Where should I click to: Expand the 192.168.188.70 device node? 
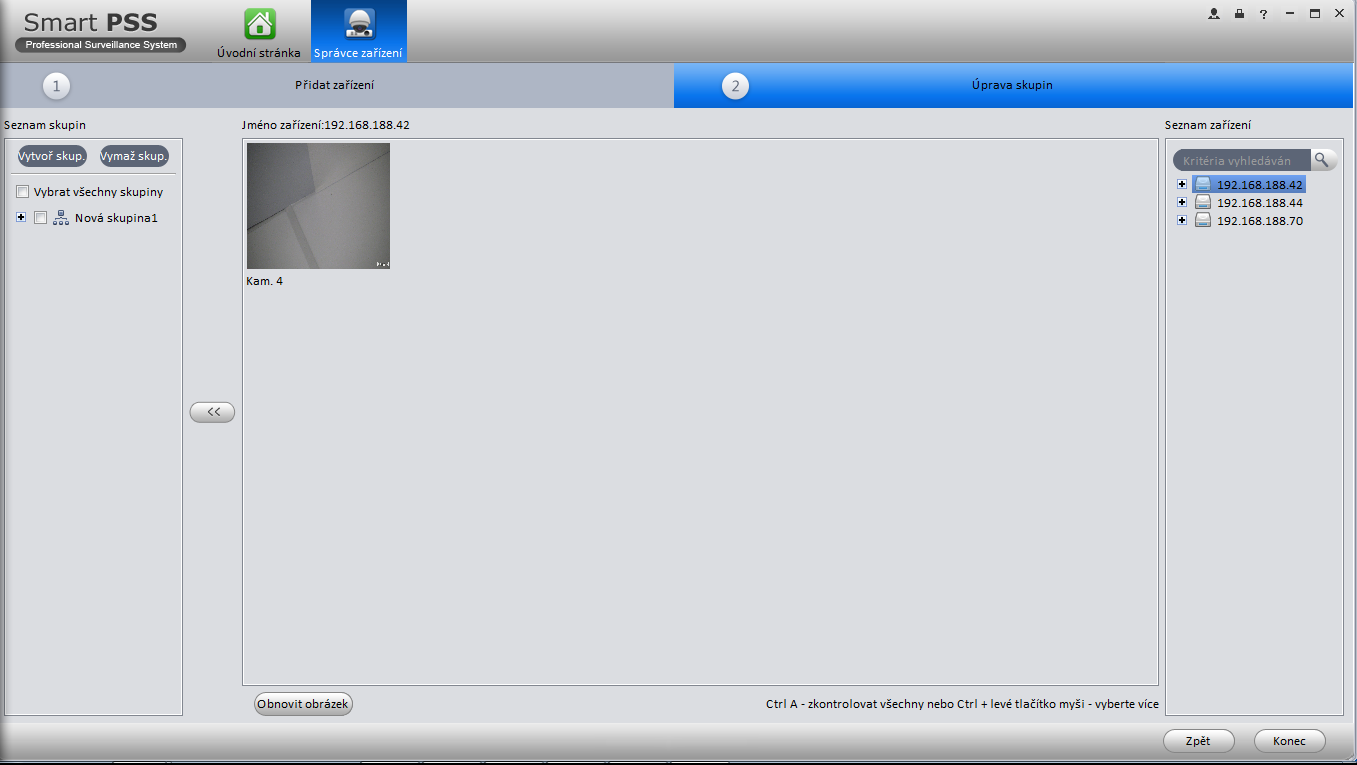[x=1182, y=220]
